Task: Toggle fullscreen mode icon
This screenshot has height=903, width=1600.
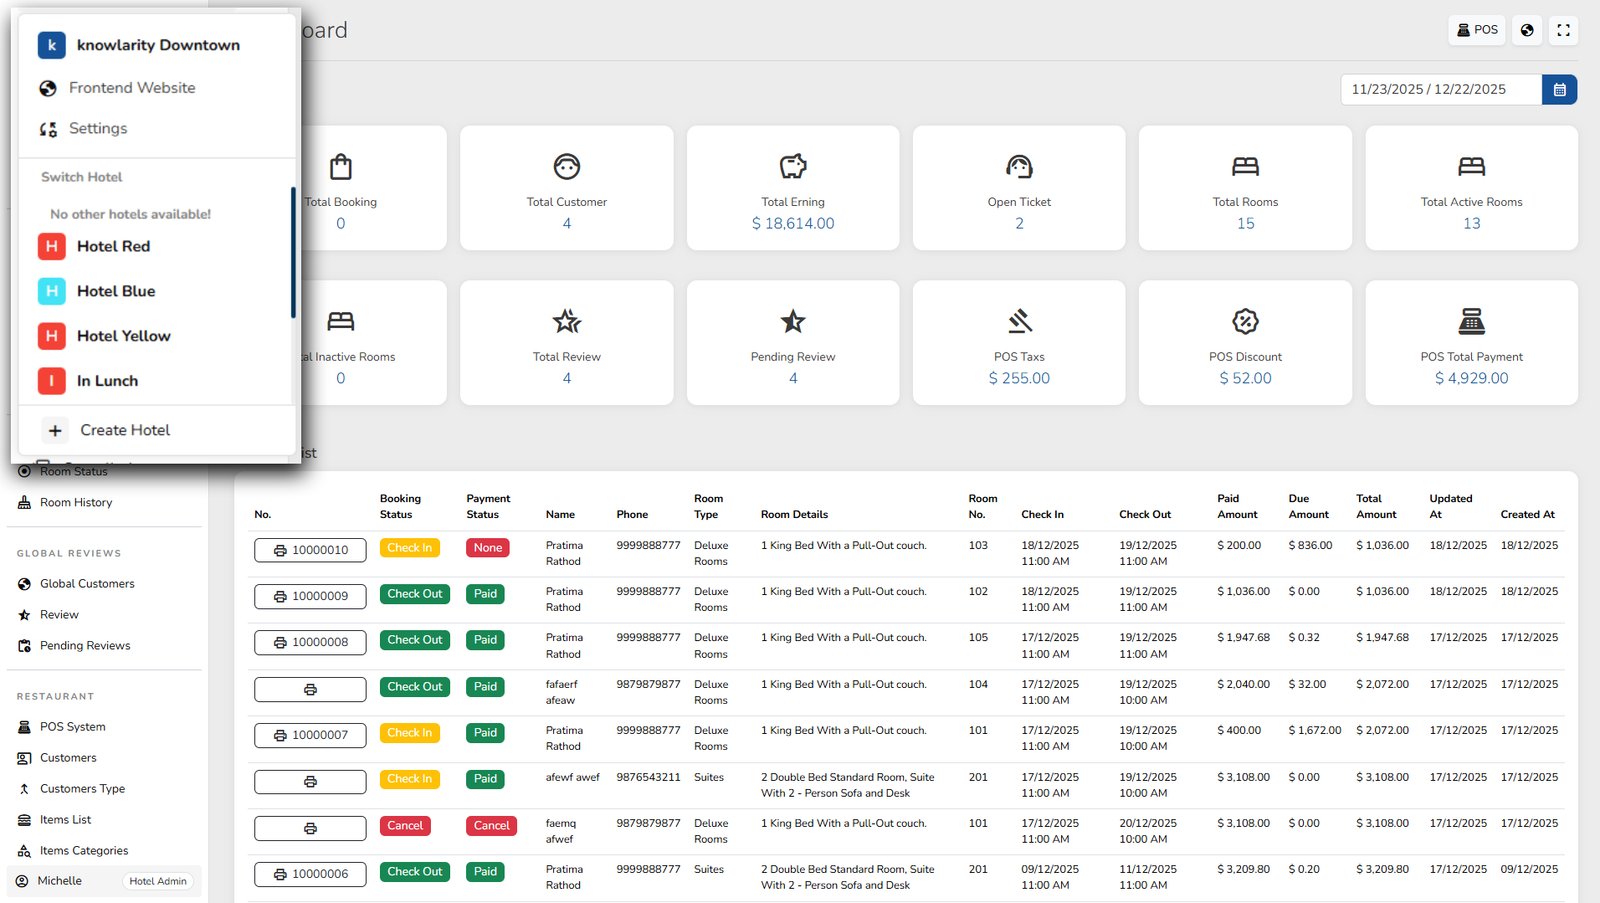Action: [x=1563, y=30]
